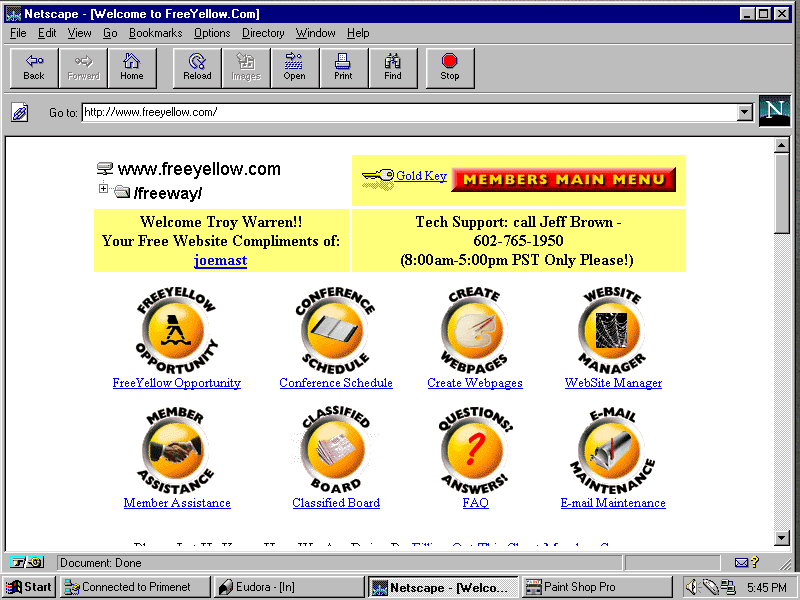Follow the E-mail Maintenance text link
This screenshot has height=600, width=800.
tap(613, 503)
